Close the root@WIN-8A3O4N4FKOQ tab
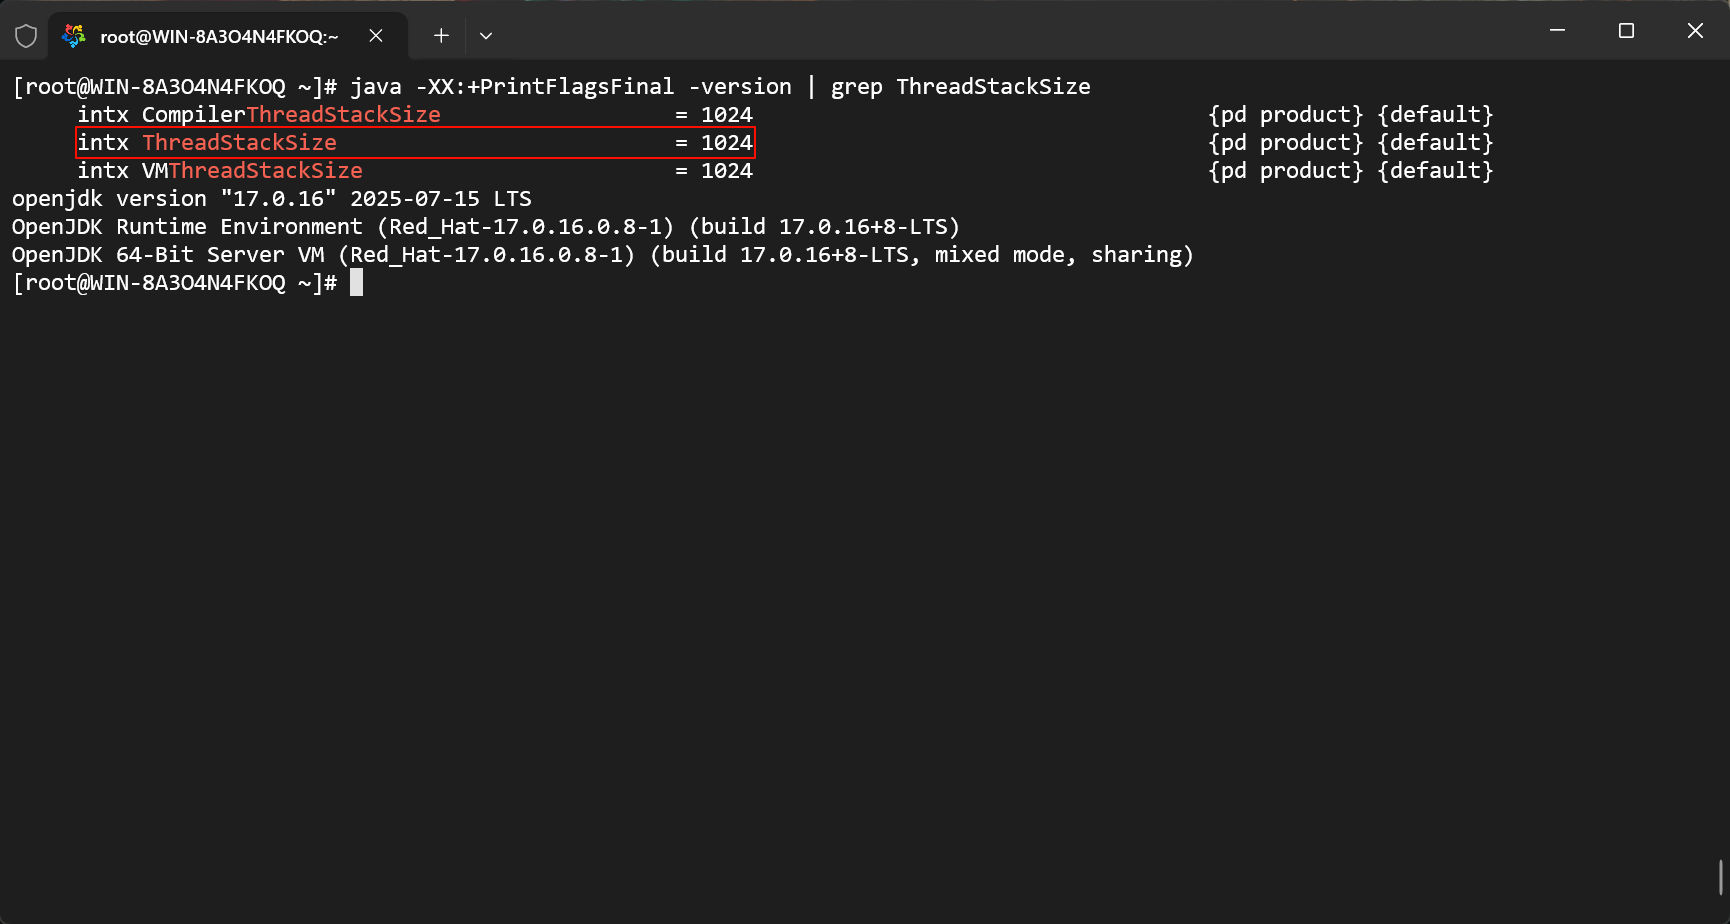The width and height of the screenshot is (1730, 924). click(376, 36)
